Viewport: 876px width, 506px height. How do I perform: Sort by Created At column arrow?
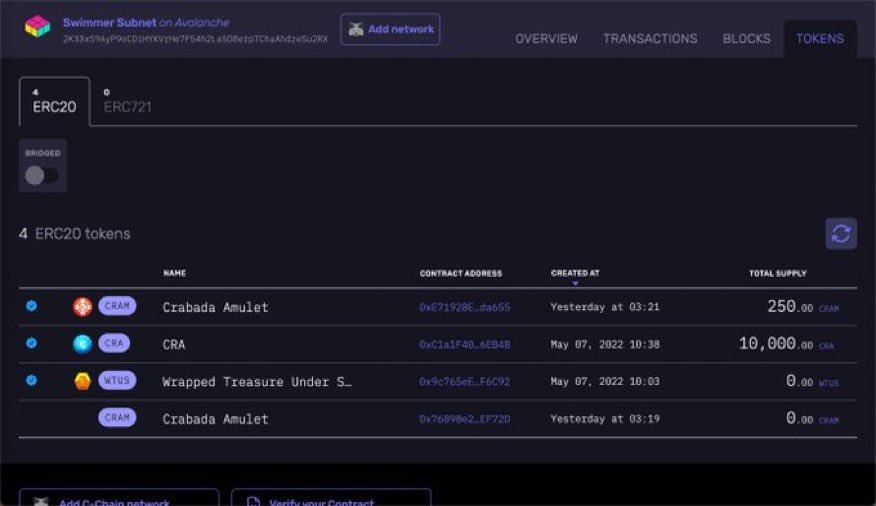tap(575, 284)
